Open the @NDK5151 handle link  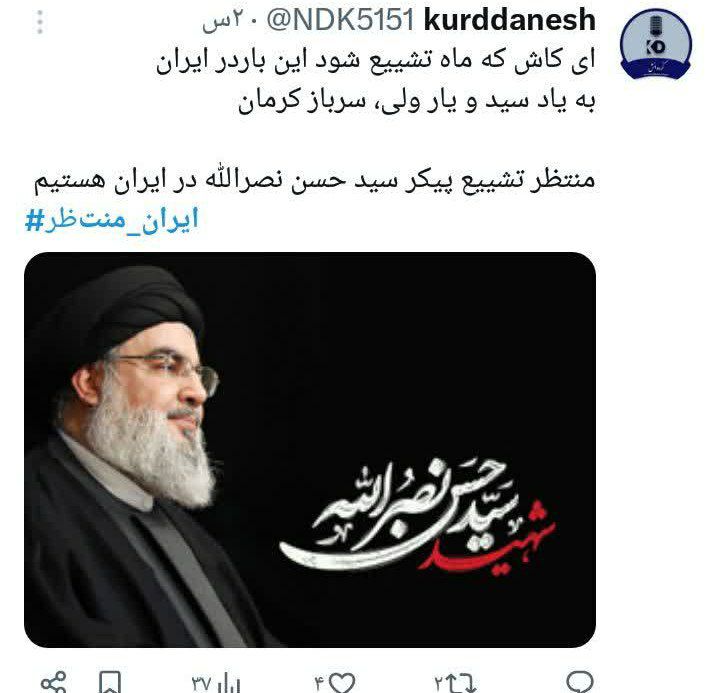[x=340, y=21]
